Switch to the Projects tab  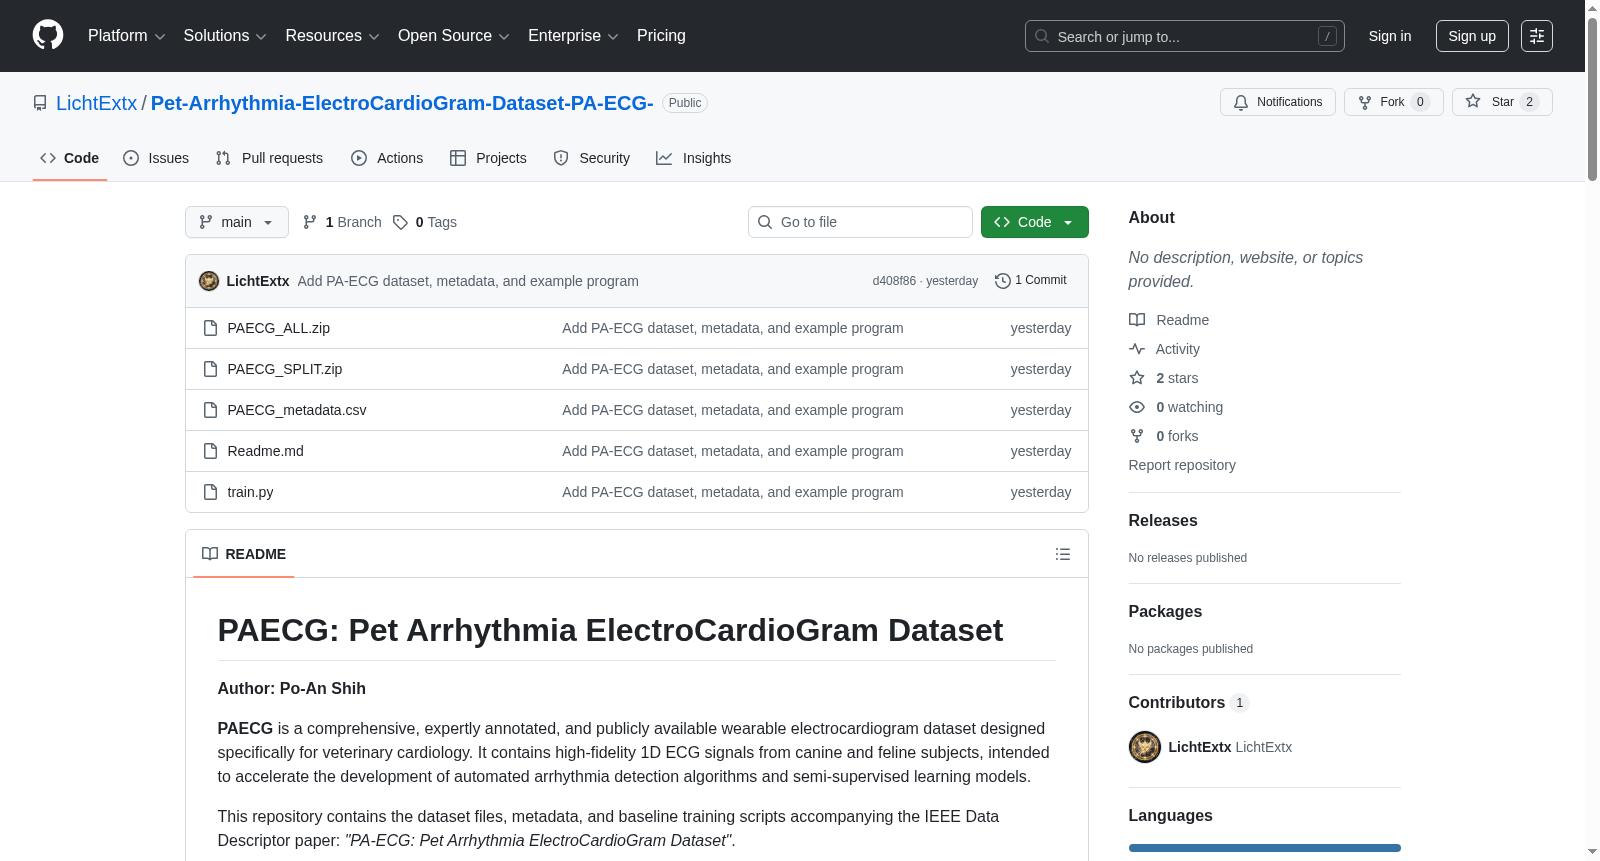click(x=488, y=158)
